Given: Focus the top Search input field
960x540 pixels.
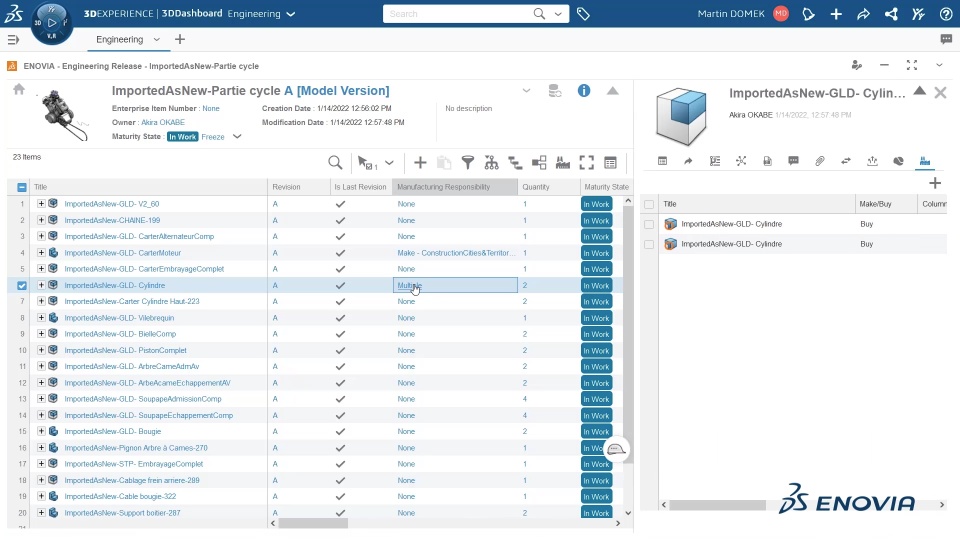Looking at the screenshot, I should click(x=458, y=13).
